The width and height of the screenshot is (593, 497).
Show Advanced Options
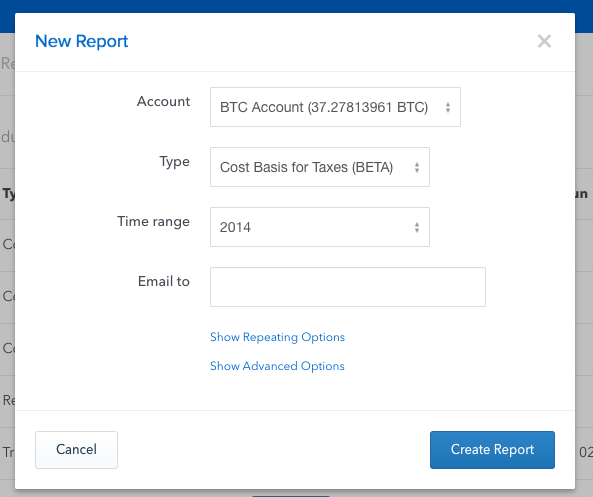click(277, 366)
